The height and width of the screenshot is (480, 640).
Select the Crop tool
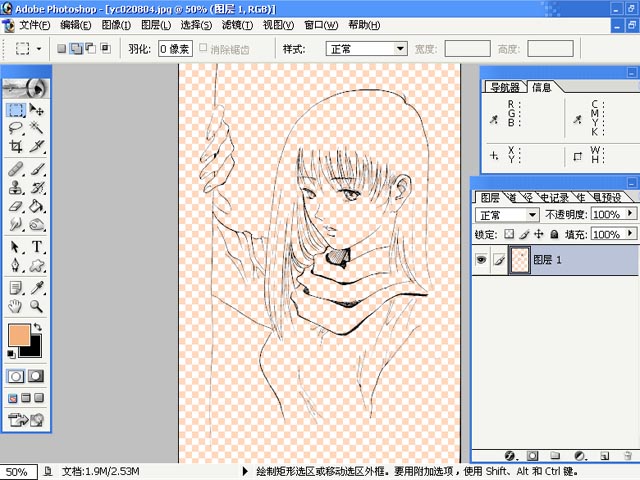pyautogui.click(x=16, y=146)
